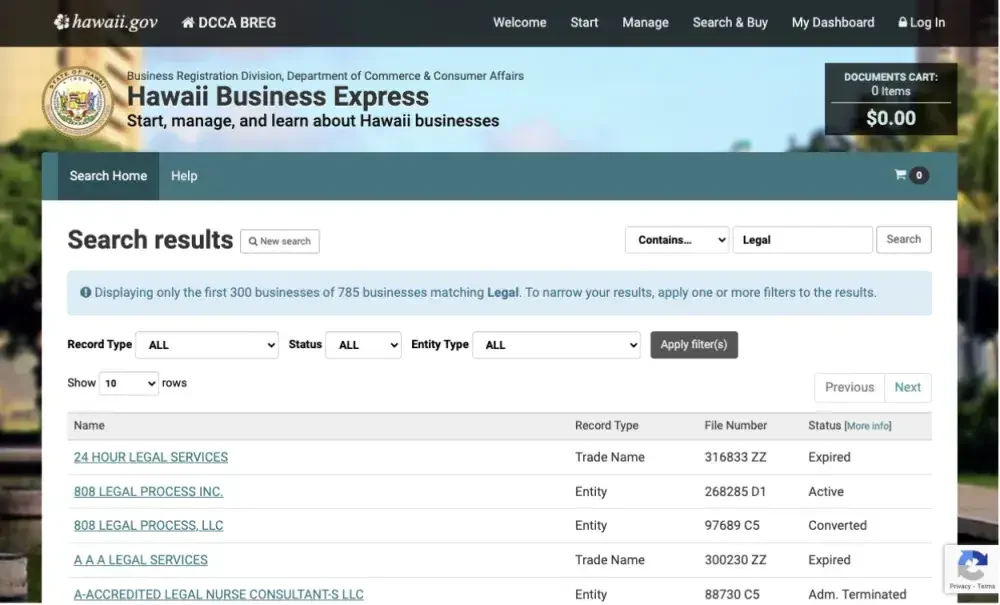Expand the Status filter dropdown
Image resolution: width=1000 pixels, height=605 pixels.
coord(364,345)
